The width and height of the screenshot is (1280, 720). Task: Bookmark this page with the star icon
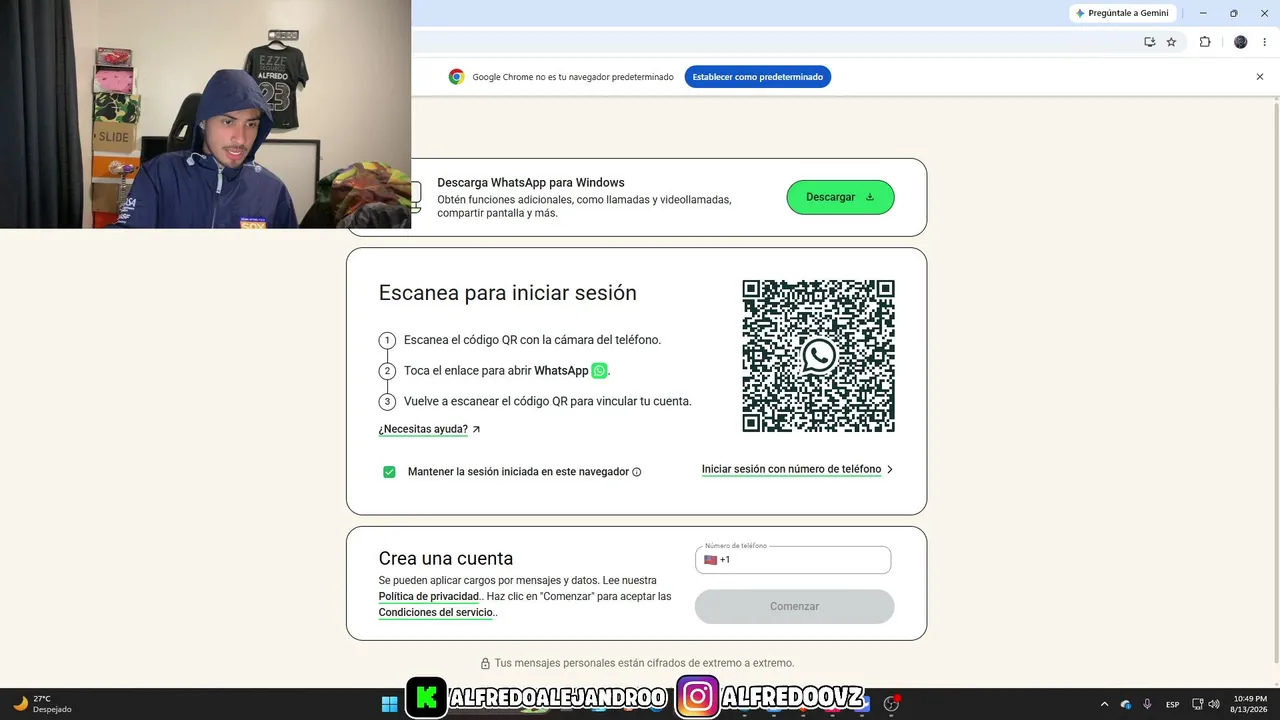coord(1172,42)
